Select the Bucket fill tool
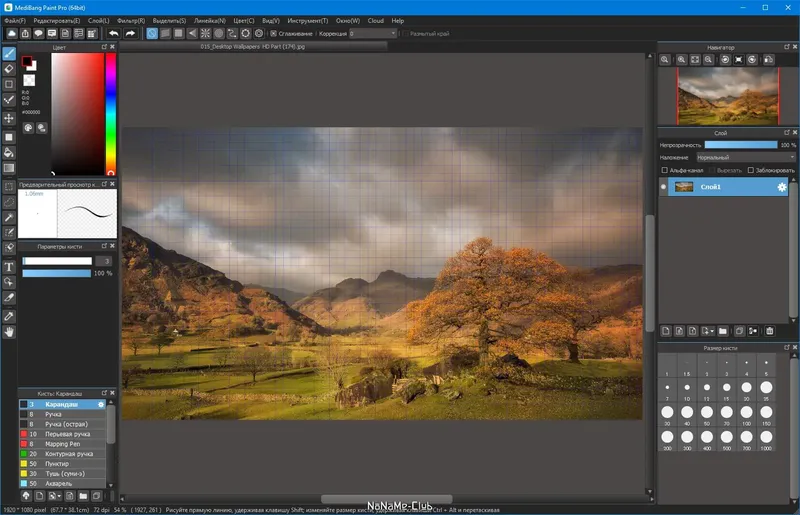This screenshot has width=800, height=515. [x=9, y=153]
